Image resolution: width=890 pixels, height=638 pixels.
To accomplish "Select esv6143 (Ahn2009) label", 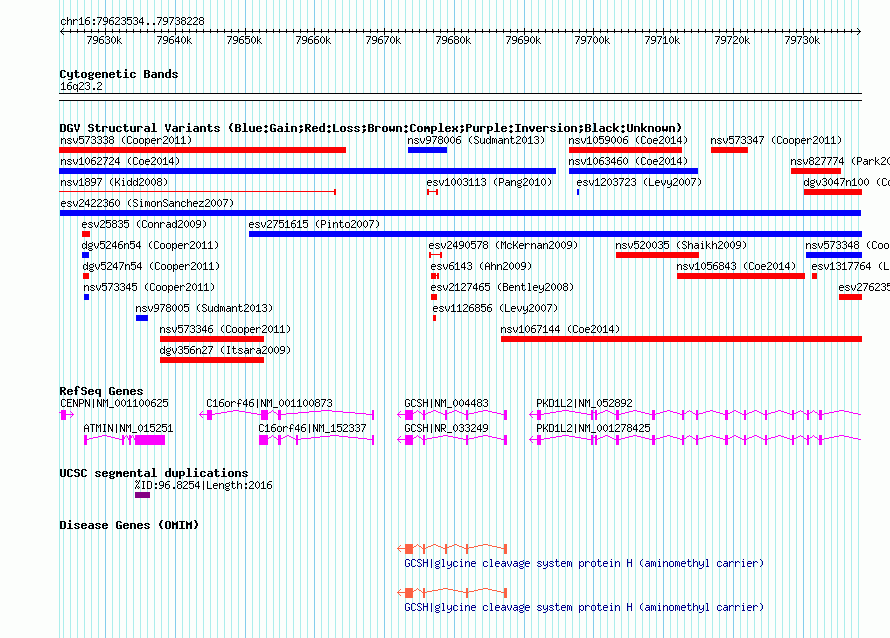I will (481, 266).
